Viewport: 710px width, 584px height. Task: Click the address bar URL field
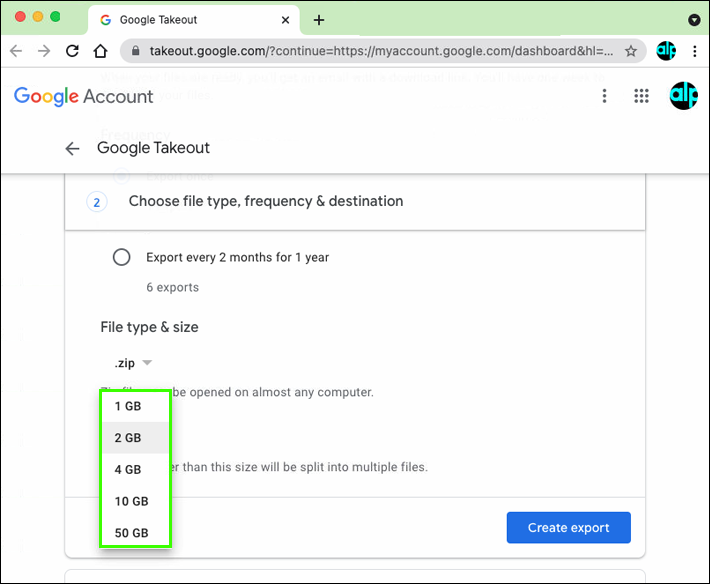click(x=380, y=51)
